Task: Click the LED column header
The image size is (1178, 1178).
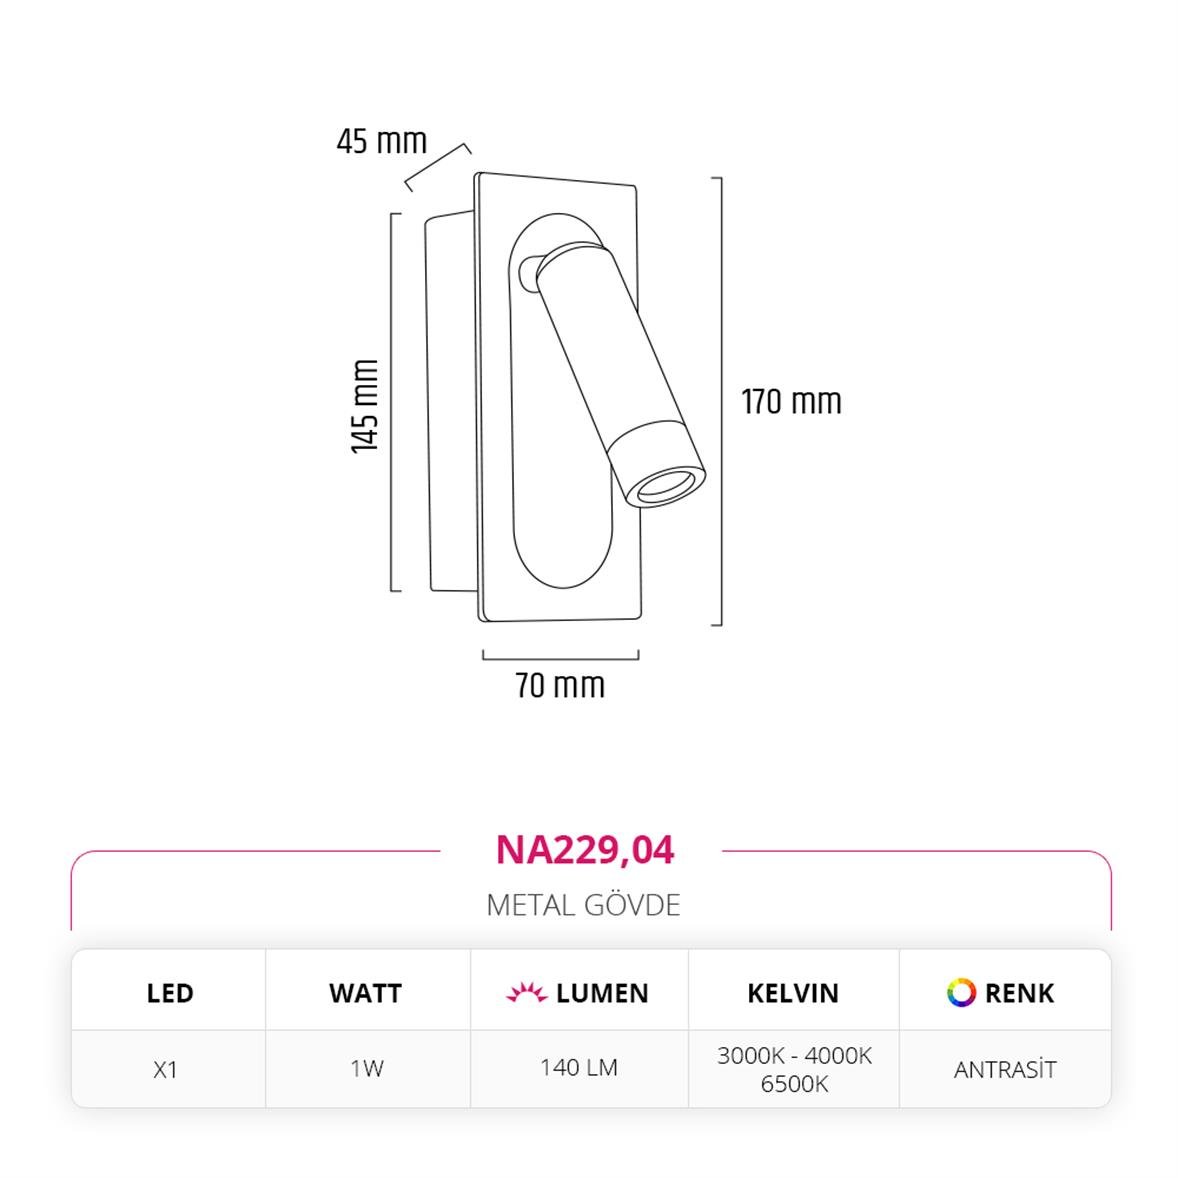Action: click(x=170, y=993)
